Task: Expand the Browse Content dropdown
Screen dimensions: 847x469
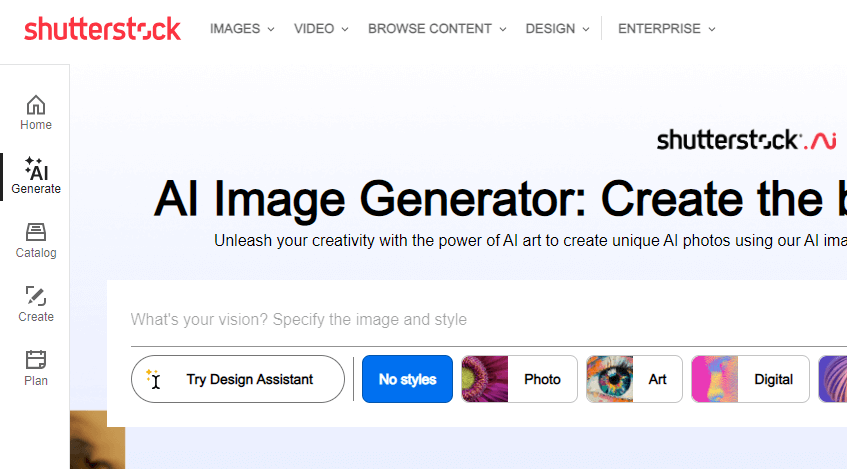Action: (437, 29)
